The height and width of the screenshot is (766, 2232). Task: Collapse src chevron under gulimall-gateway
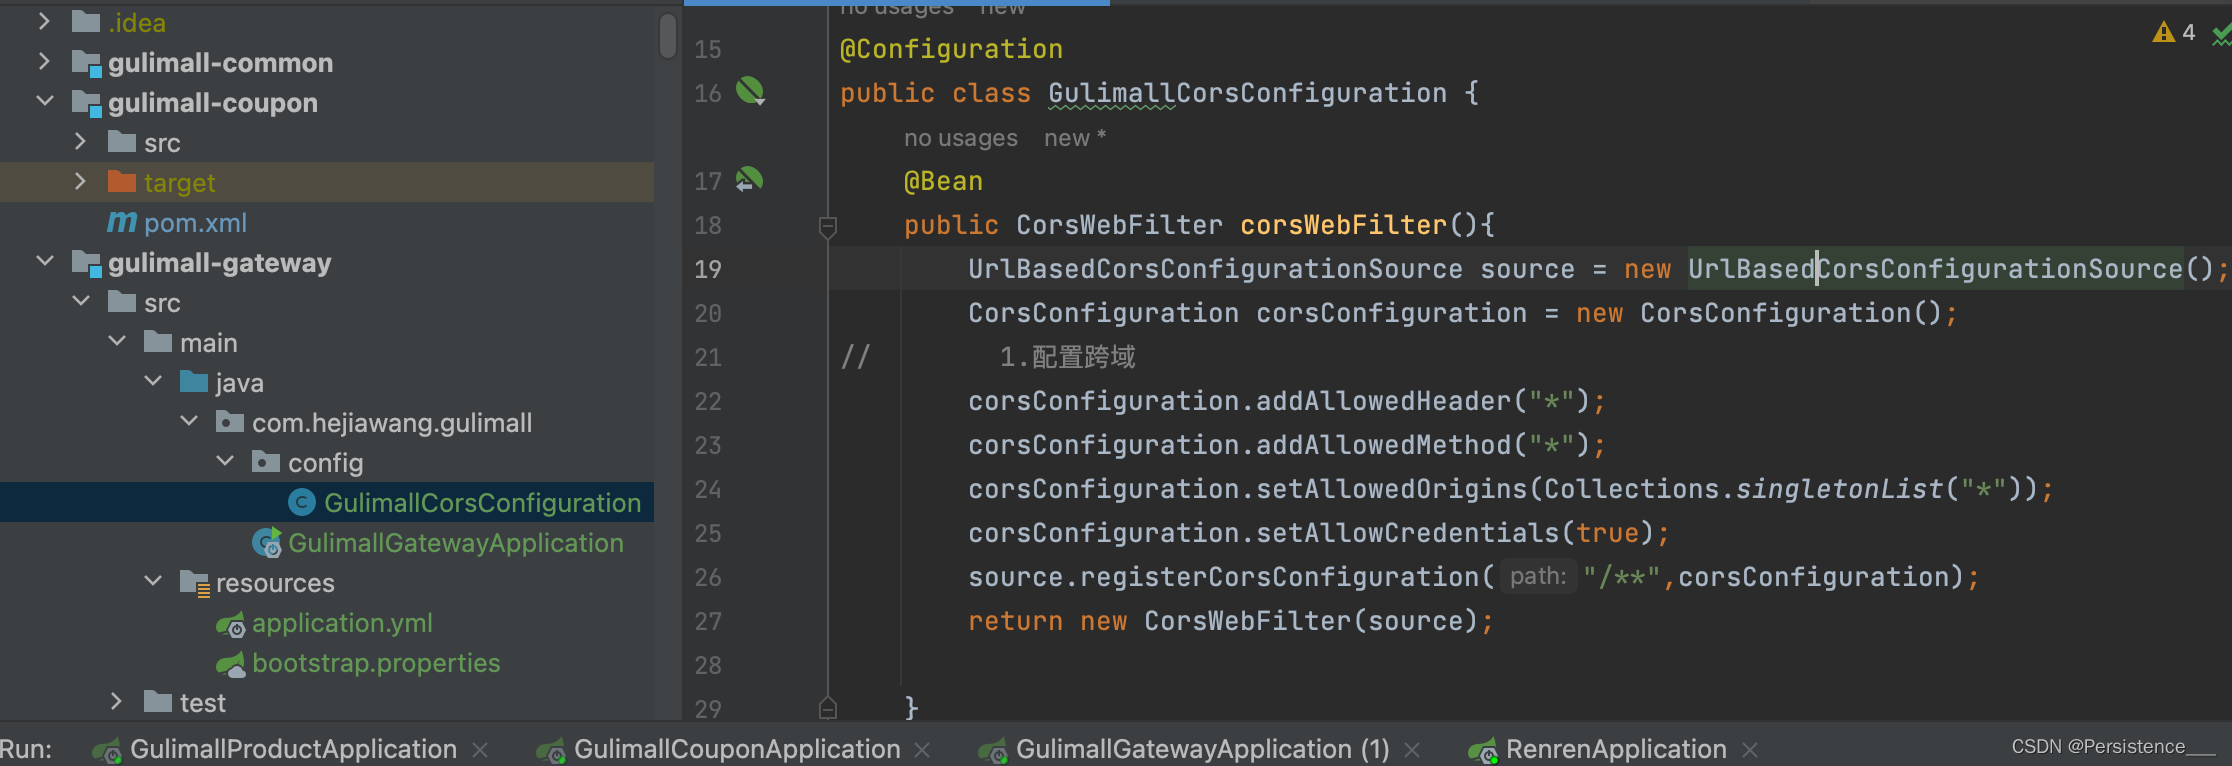80,301
